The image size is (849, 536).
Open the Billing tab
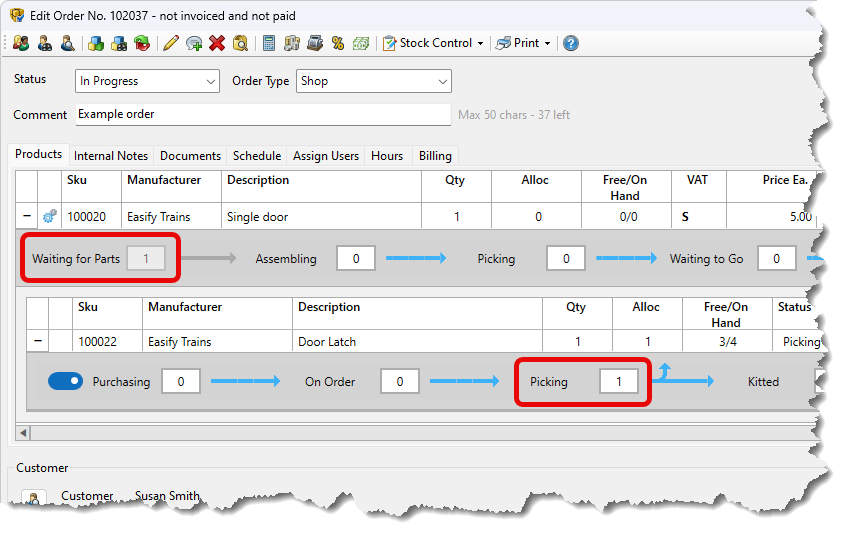pyautogui.click(x=435, y=156)
